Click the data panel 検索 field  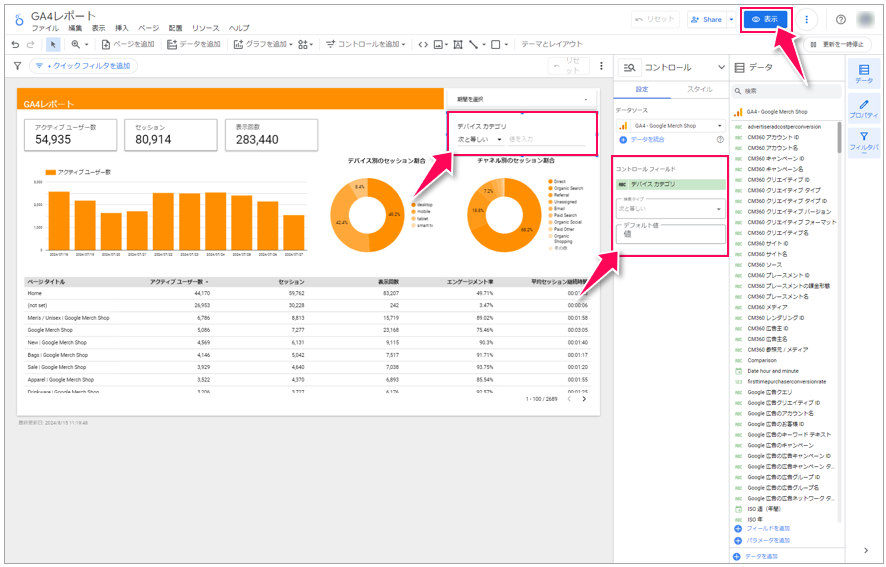(787, 91)
